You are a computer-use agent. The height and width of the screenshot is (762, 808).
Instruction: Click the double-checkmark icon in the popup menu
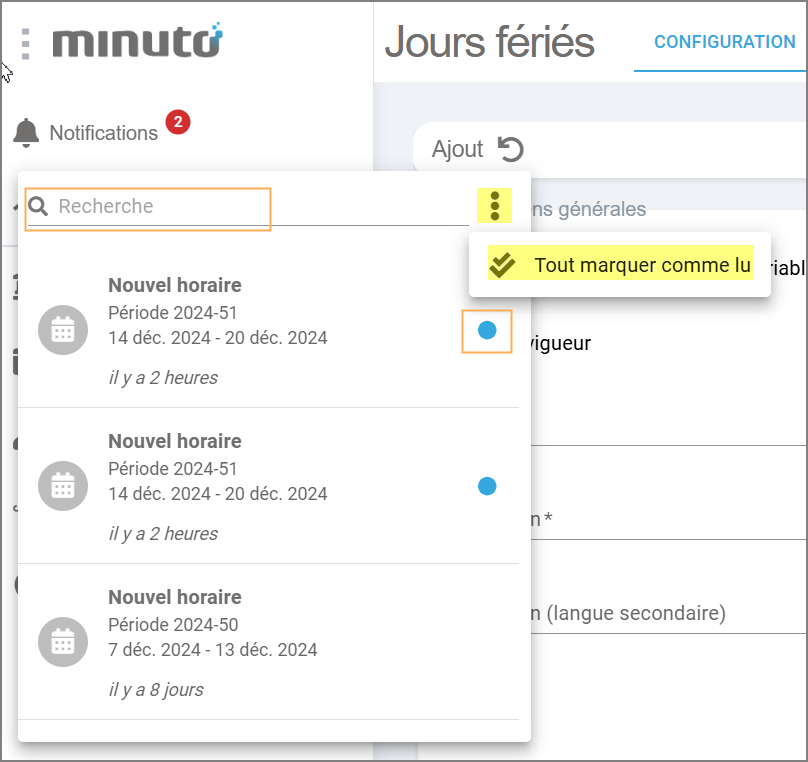click(x=501, y=265)
